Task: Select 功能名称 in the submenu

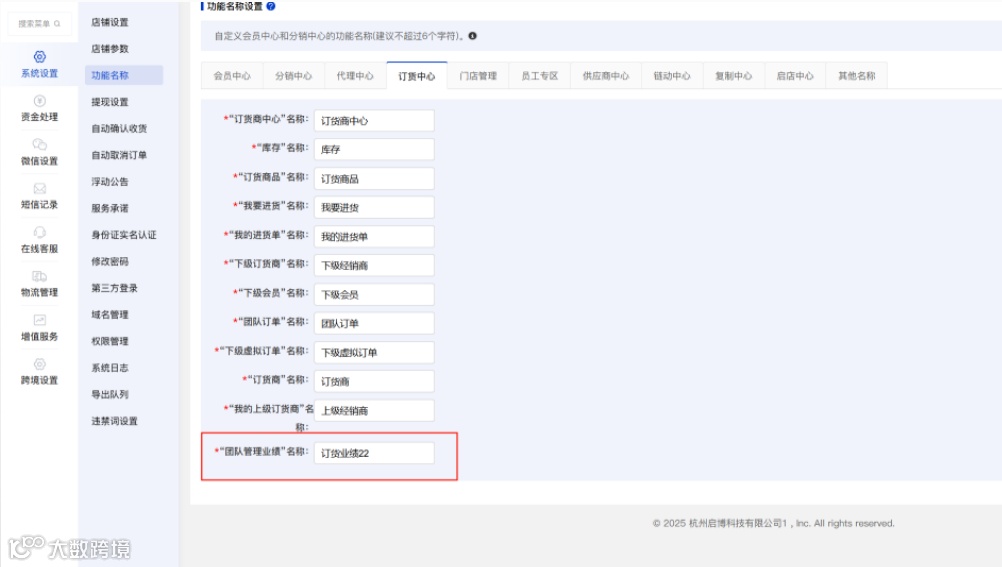Action: click(123, 75)
